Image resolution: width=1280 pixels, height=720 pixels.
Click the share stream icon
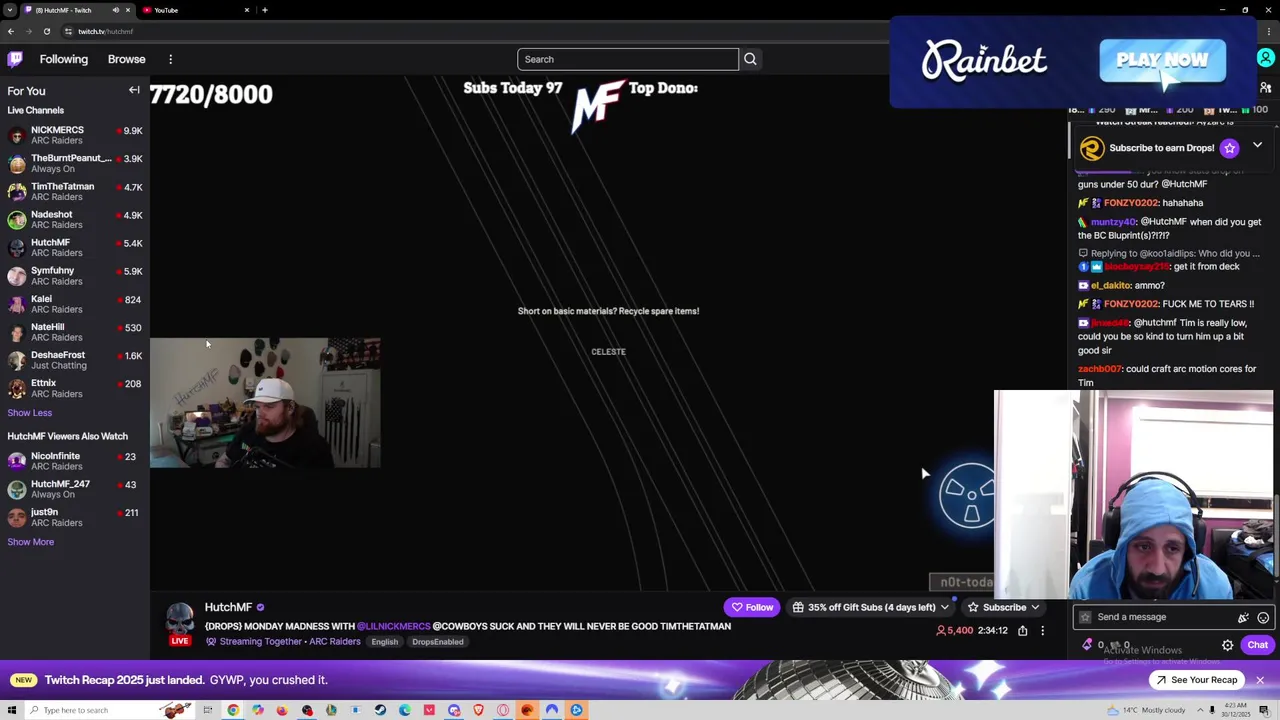(1022, 631)
